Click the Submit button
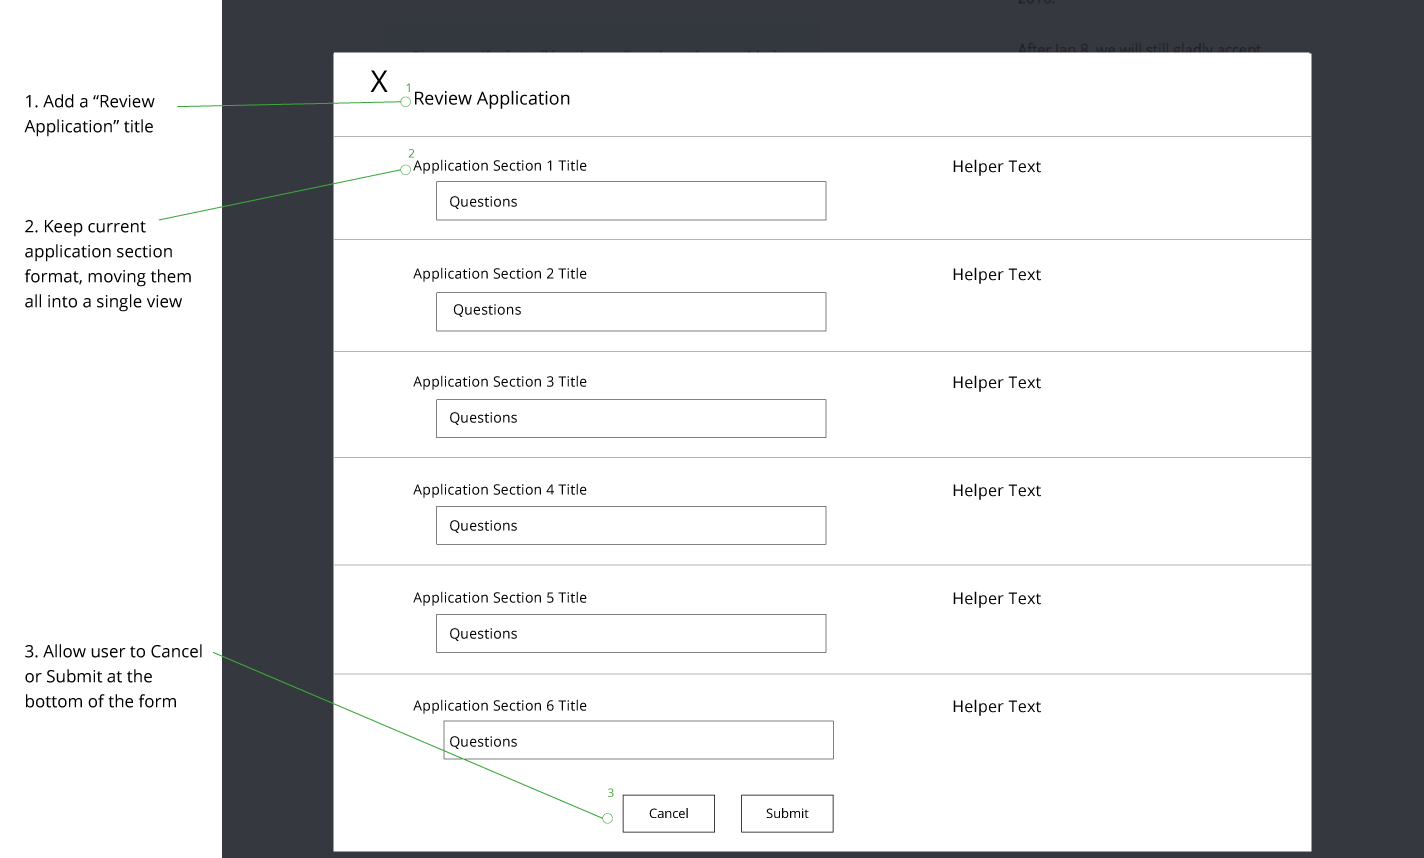1424x858 pixels. [787, 813]
